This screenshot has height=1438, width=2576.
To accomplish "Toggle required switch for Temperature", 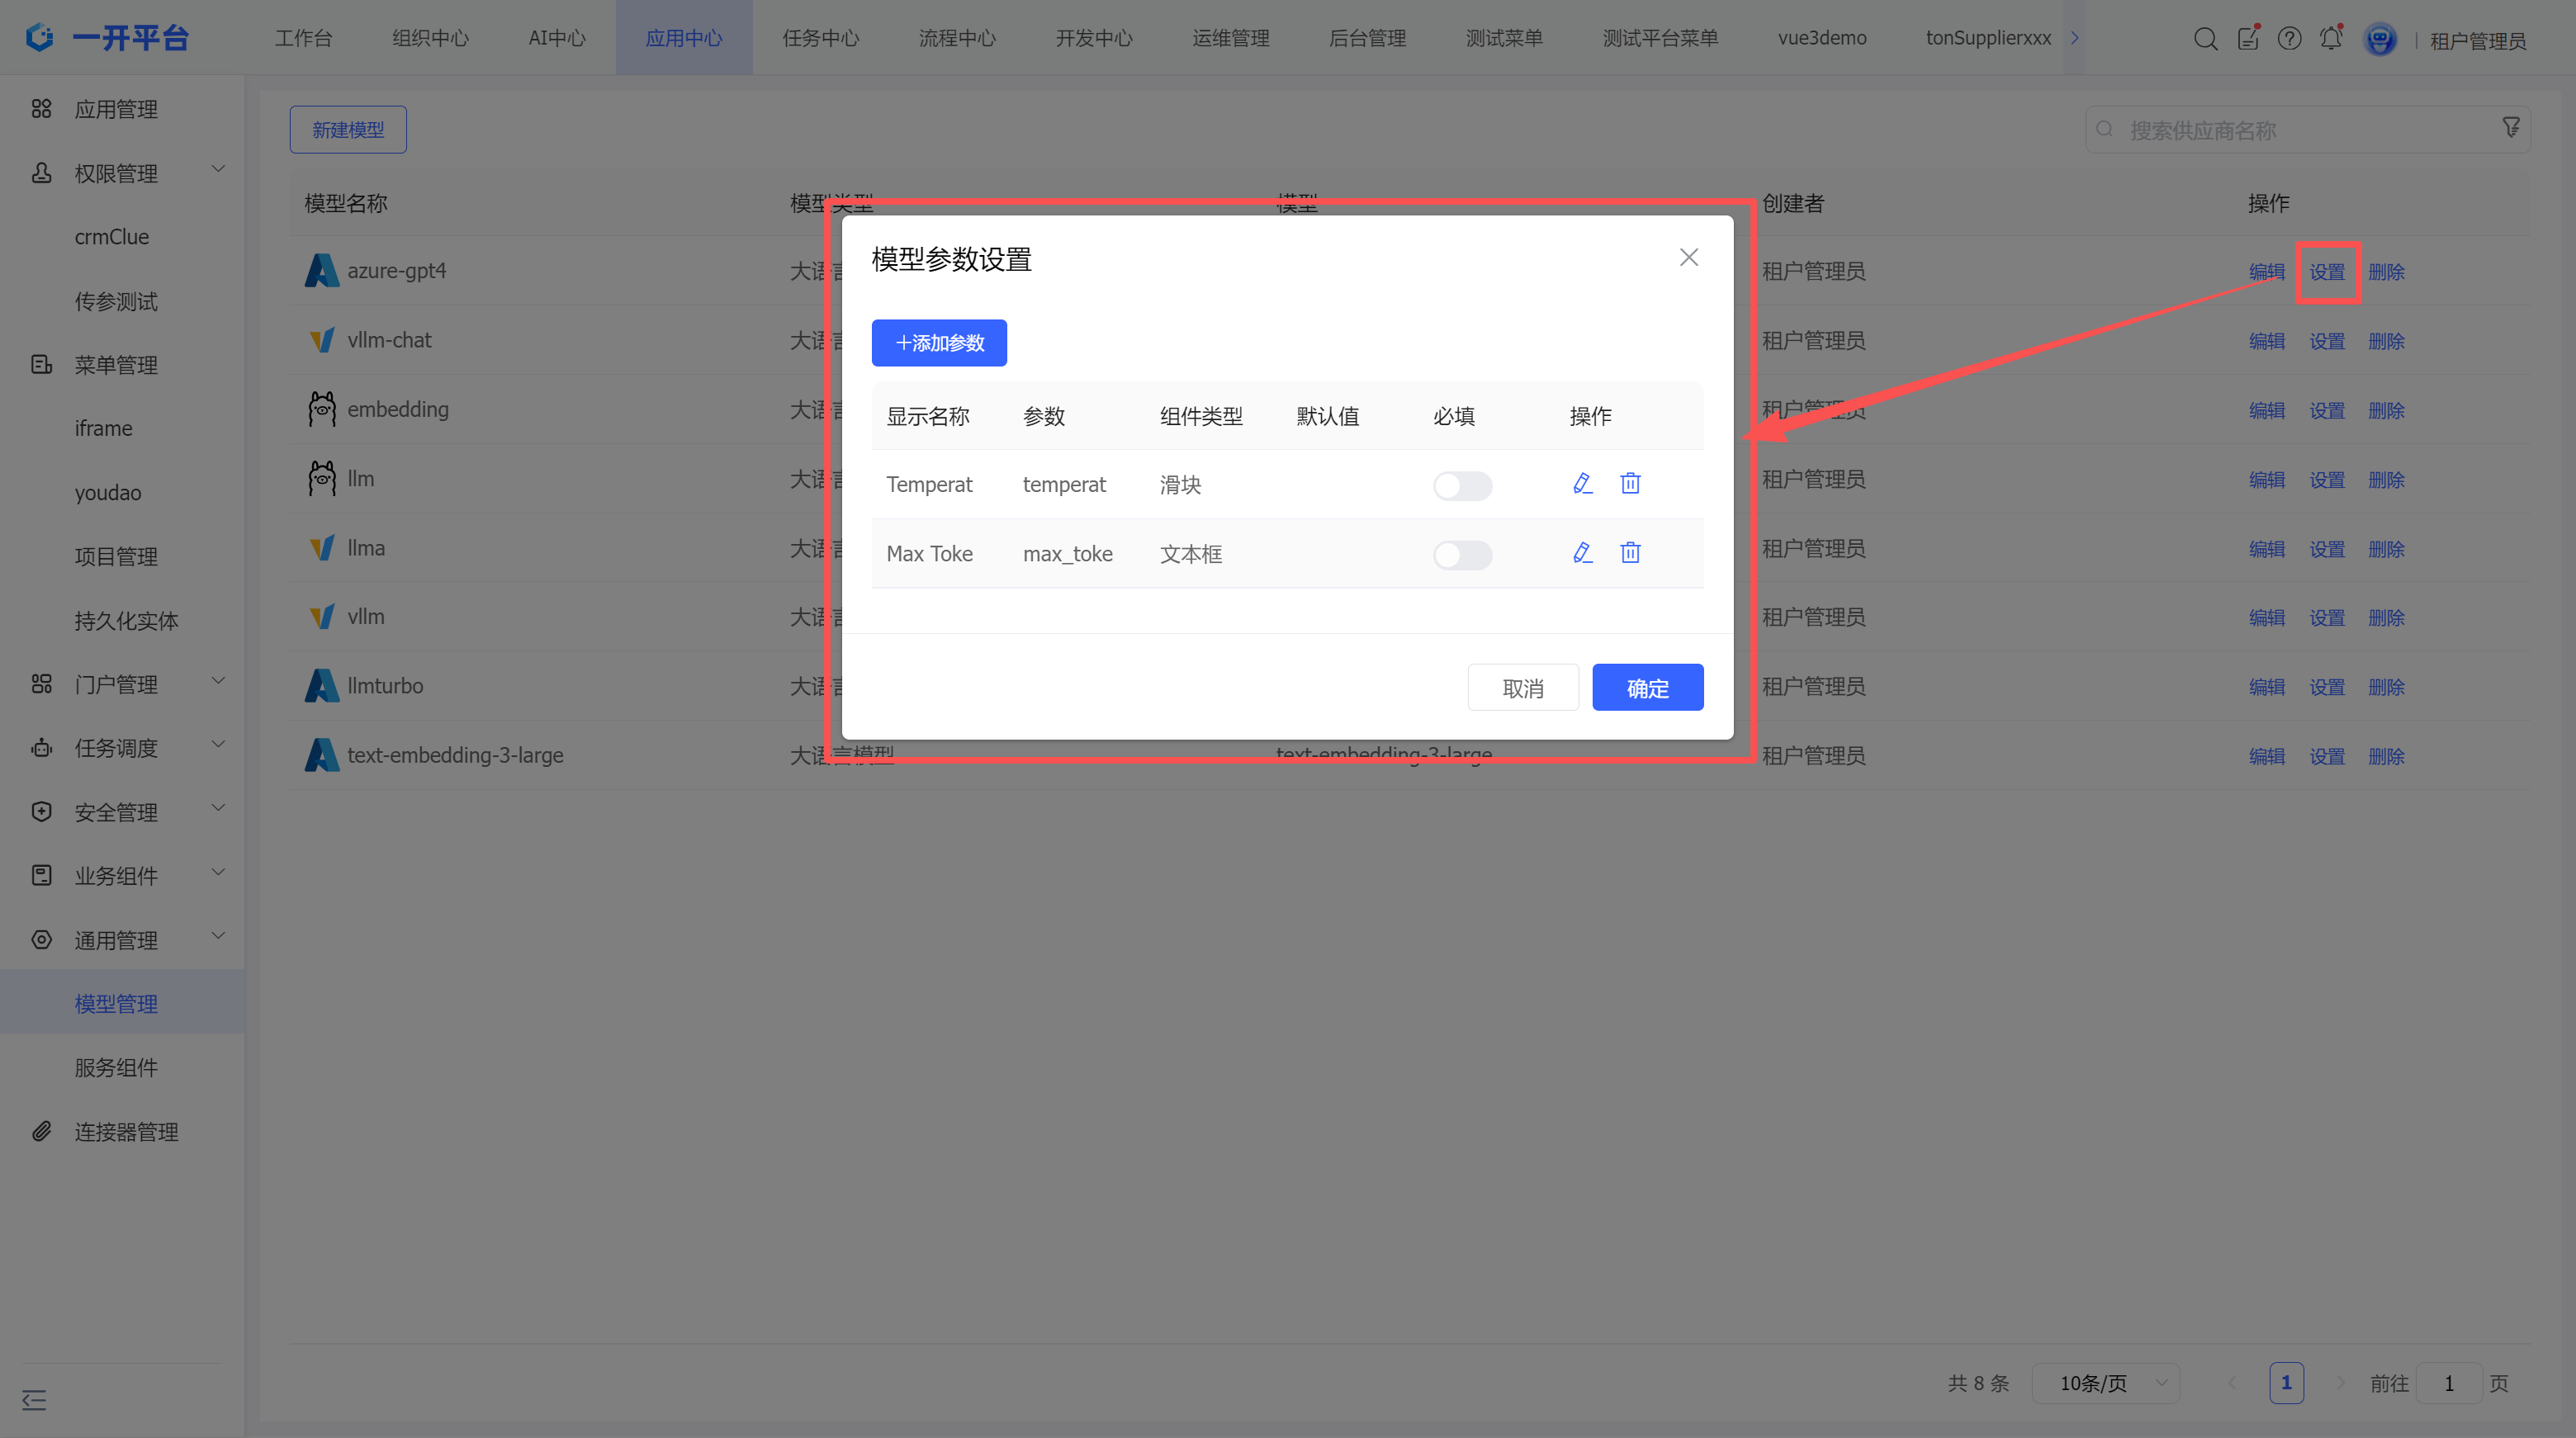I will 1462,486.
